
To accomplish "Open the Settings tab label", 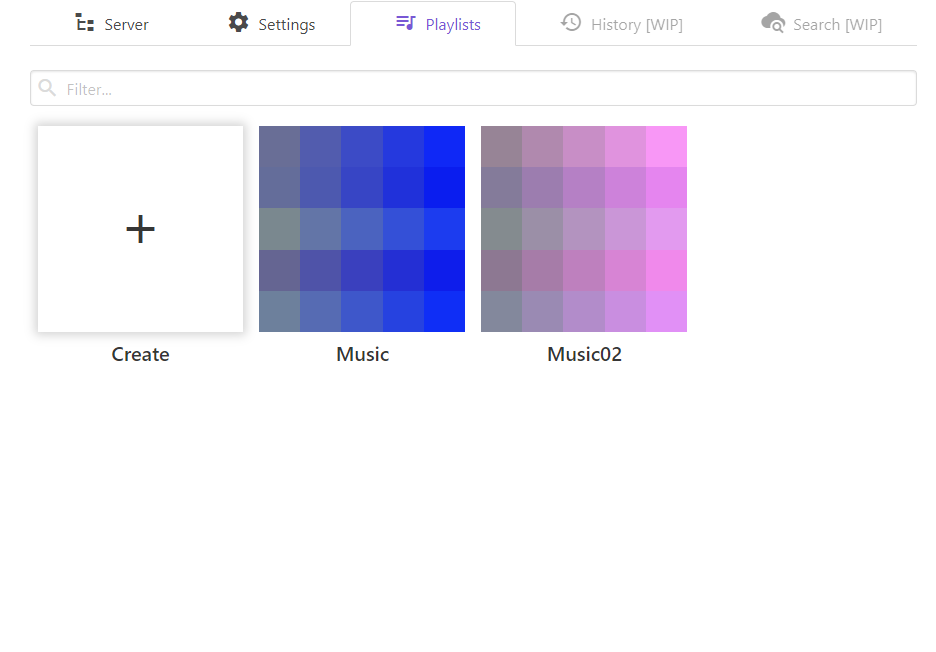I will pos(286,24).
